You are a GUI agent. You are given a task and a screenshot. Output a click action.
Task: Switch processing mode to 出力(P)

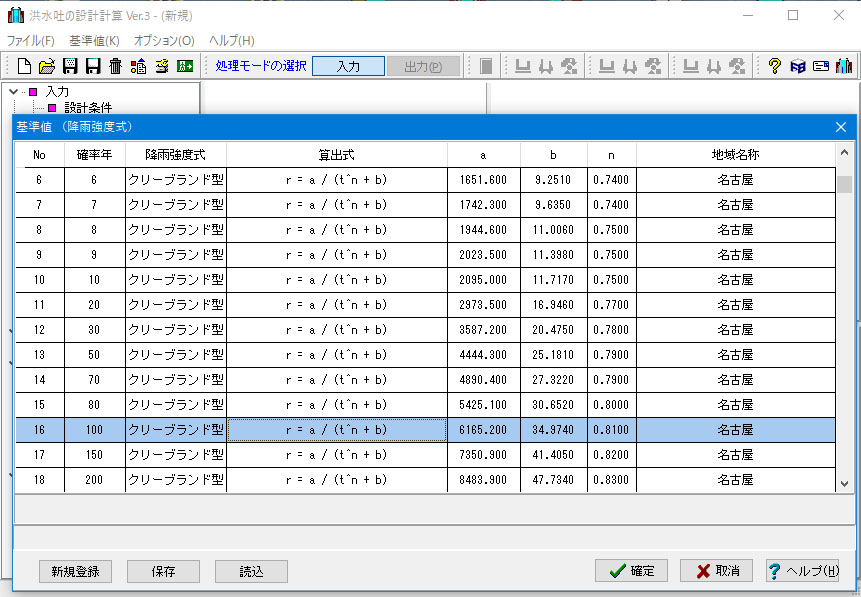tap(423, 66)
